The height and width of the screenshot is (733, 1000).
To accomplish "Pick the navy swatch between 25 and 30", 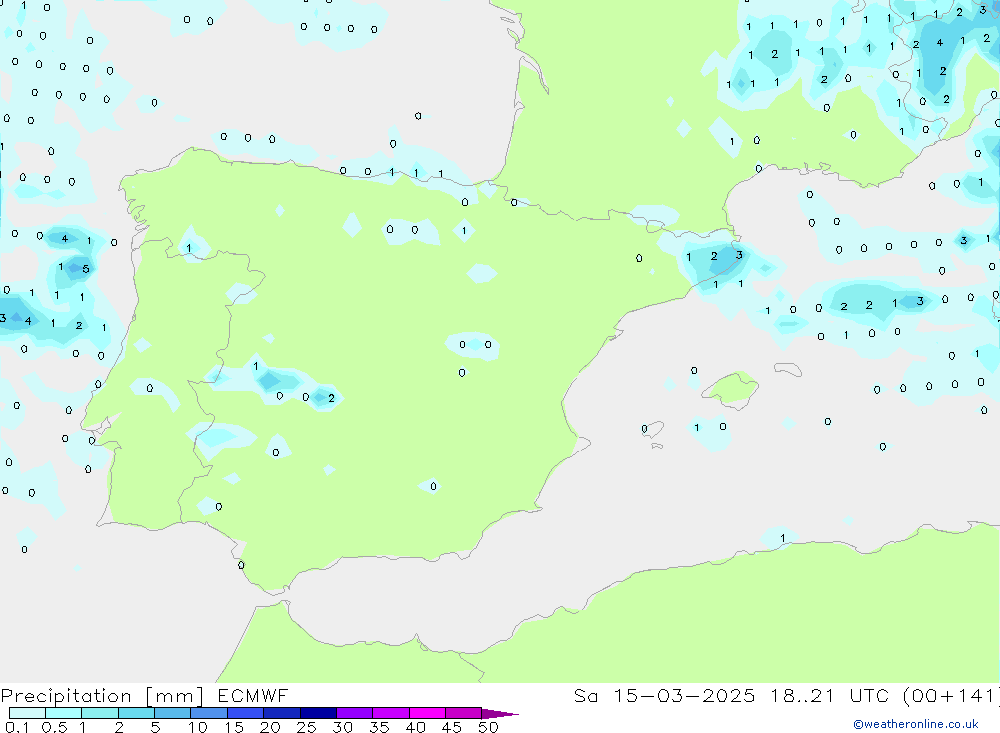I will point(318,713).
